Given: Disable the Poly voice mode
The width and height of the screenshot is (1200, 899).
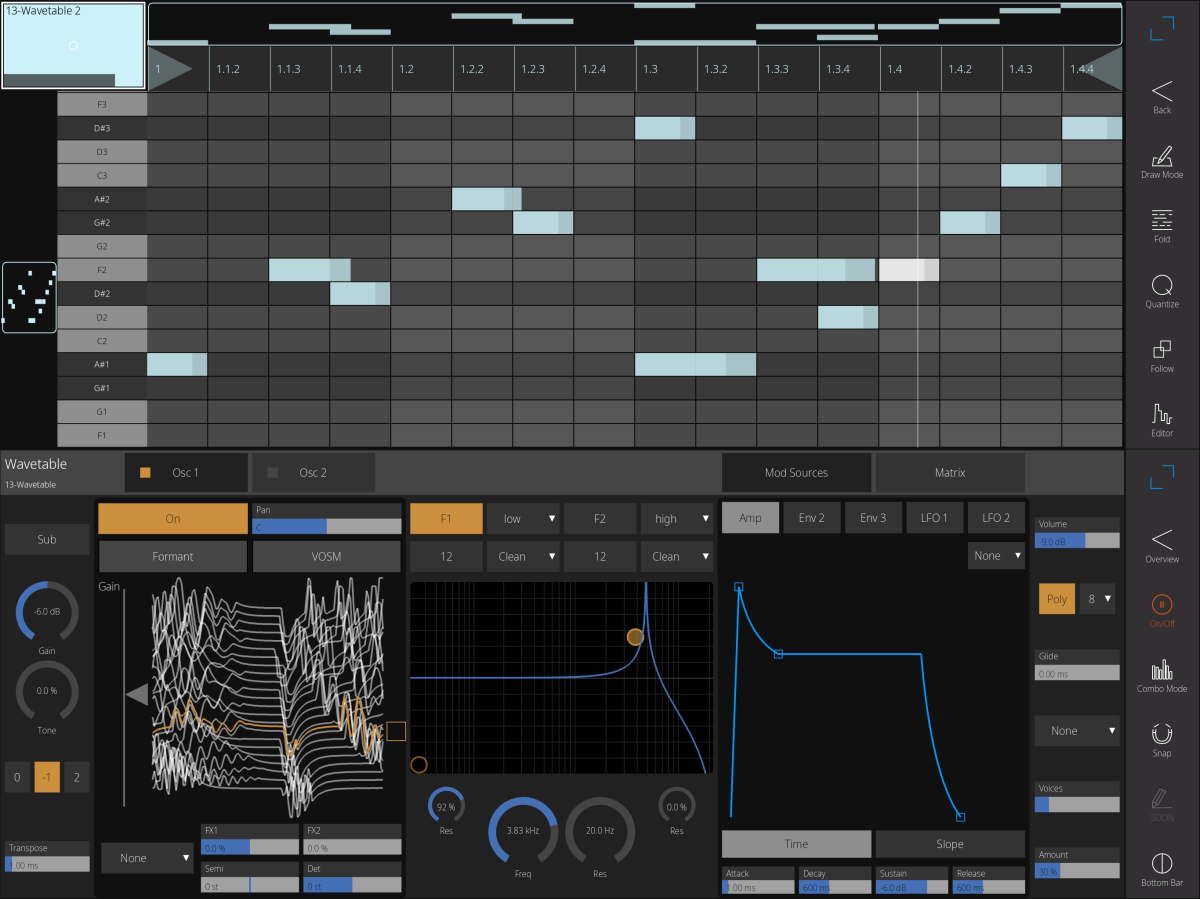Looking at the screenshot, I should (1057, 598).
